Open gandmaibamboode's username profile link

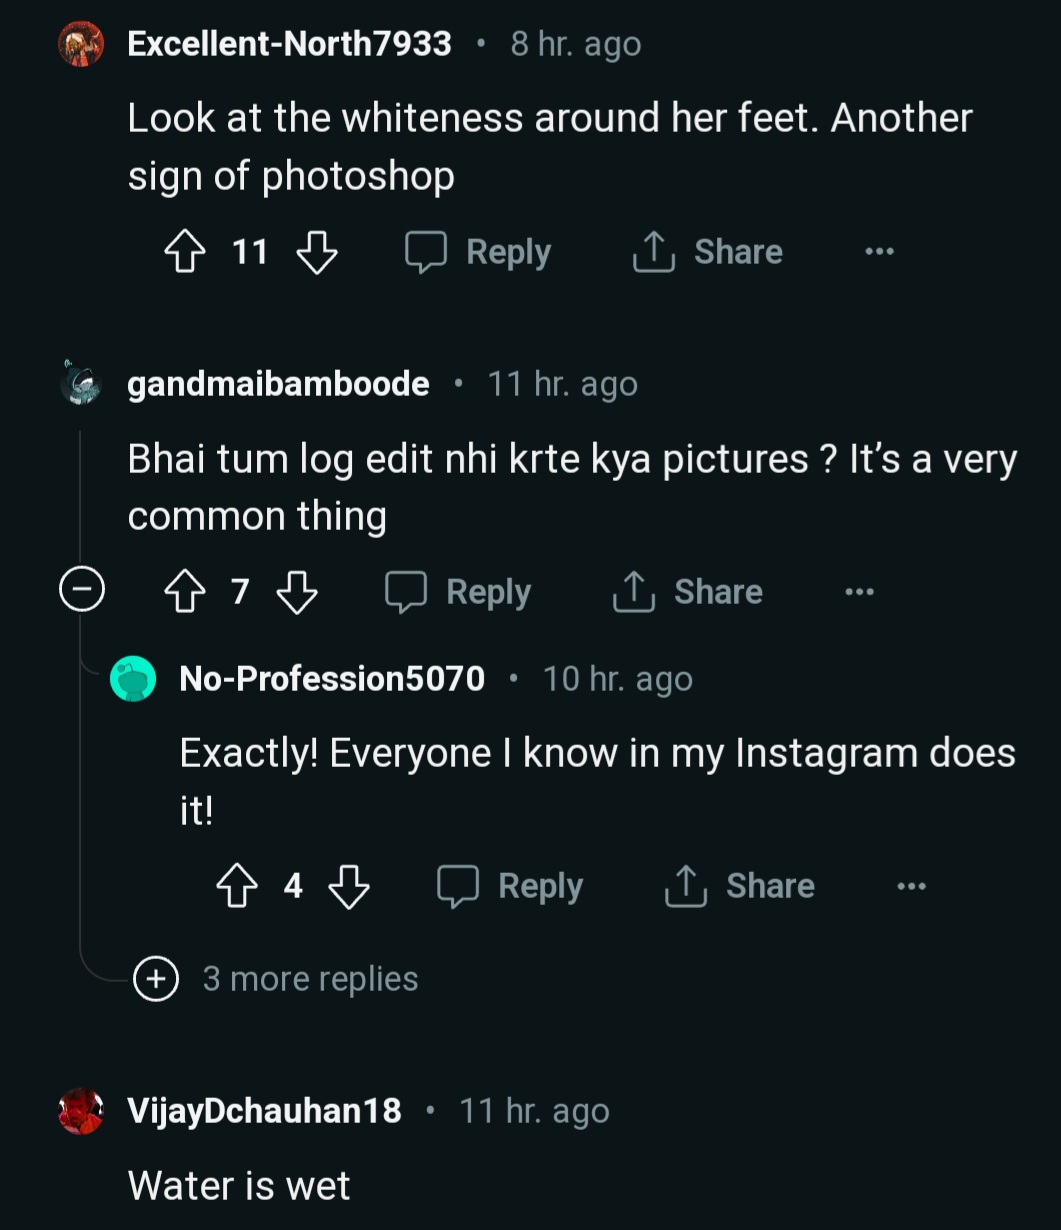click(278, 384)
